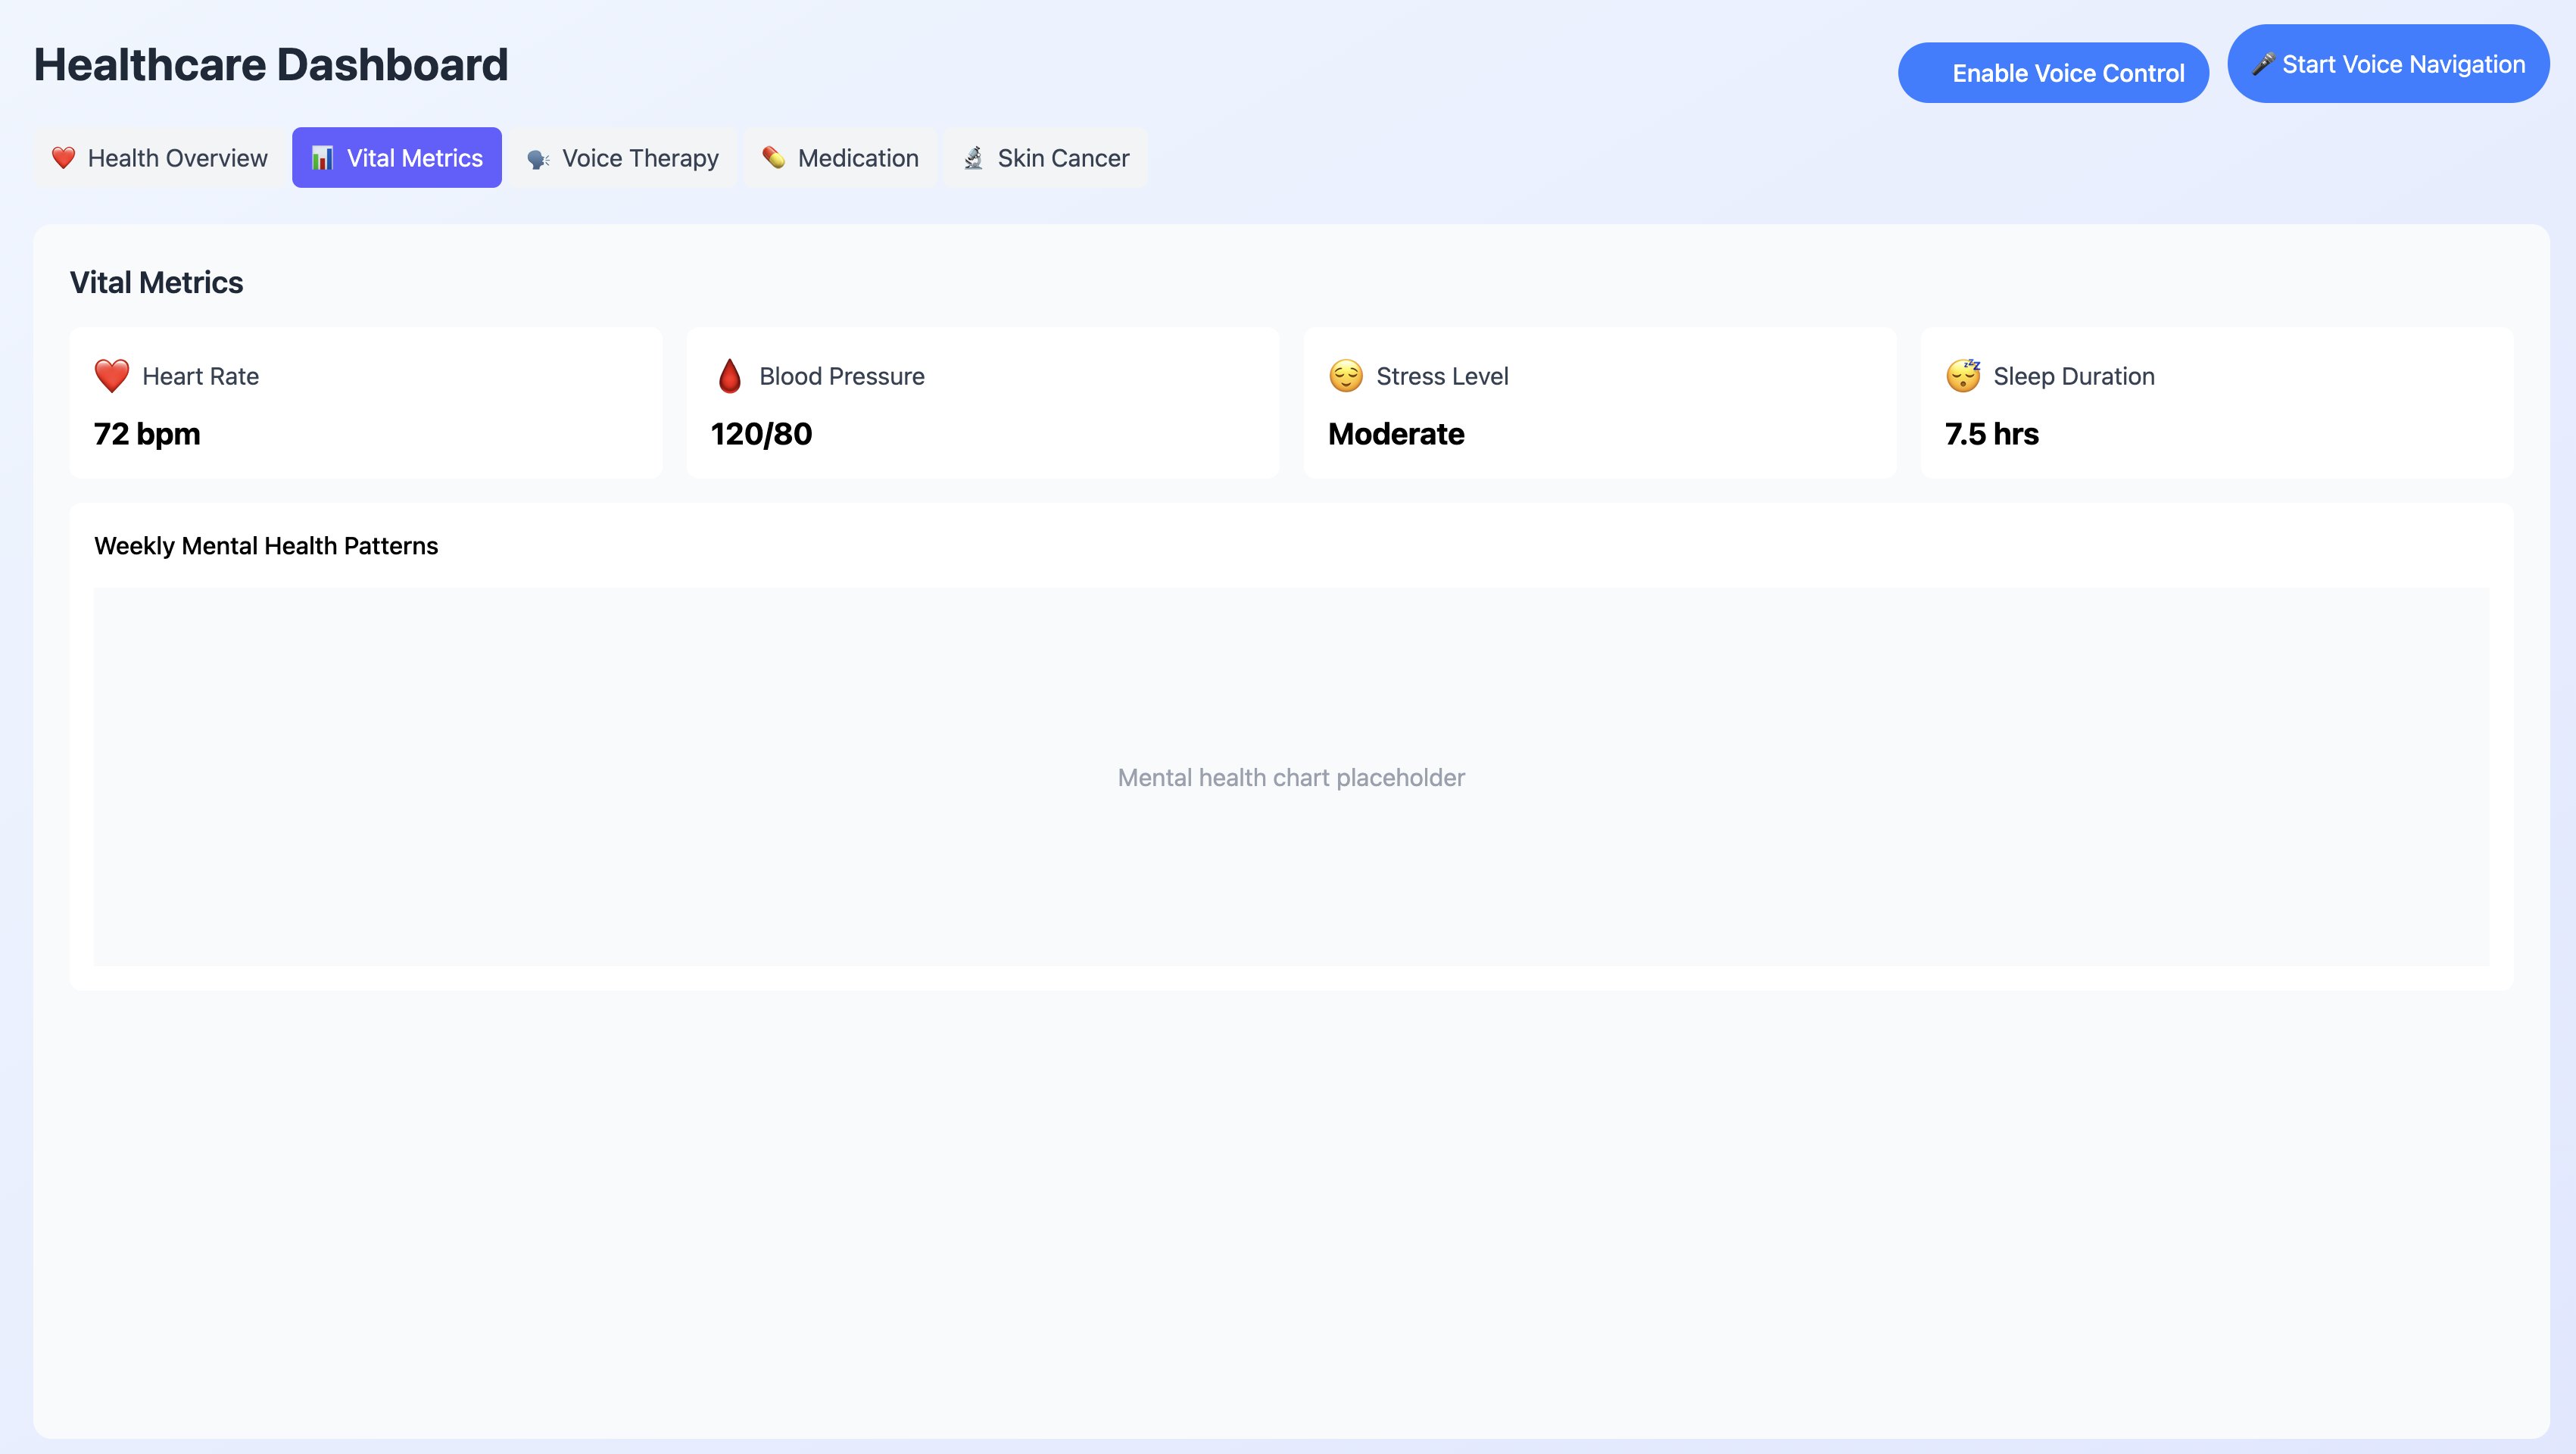This screenshot has height=1454, width=2576.
Task: Click the bar chart icon on Vital Metrics tab
Action: pyautogui.click(x=322, y=158)
